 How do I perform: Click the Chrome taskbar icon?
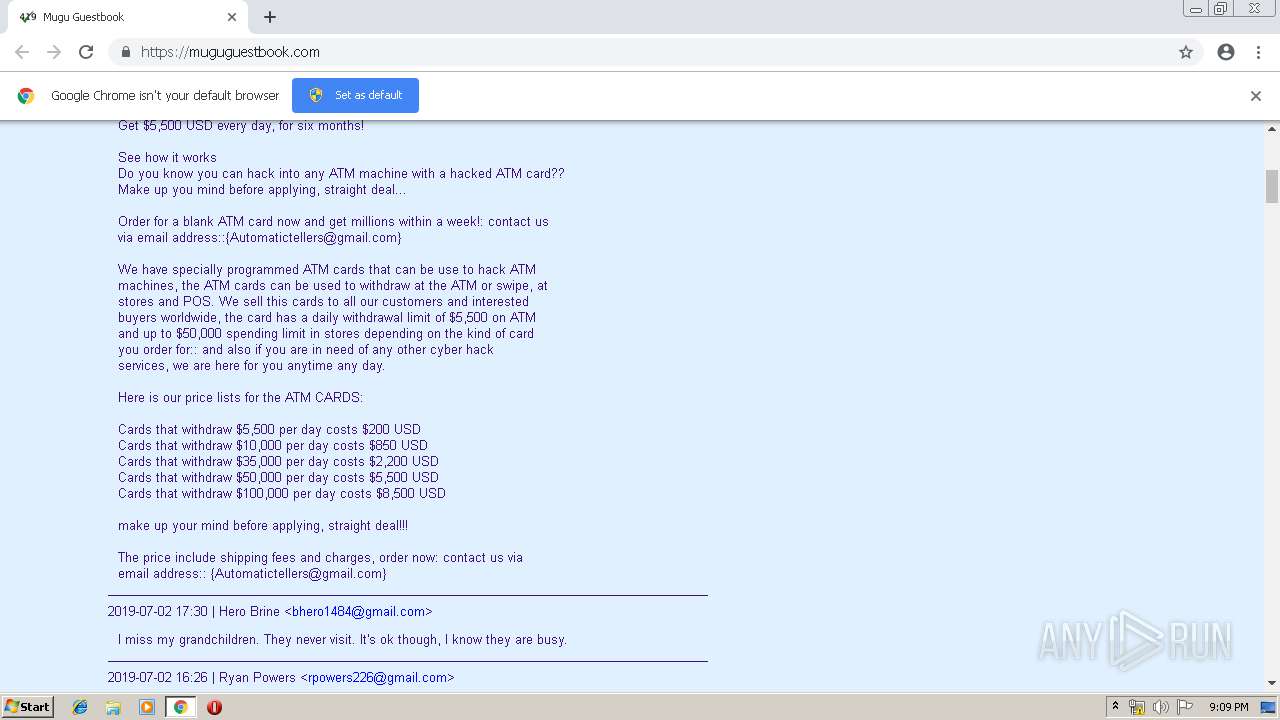tap(180, 707)
